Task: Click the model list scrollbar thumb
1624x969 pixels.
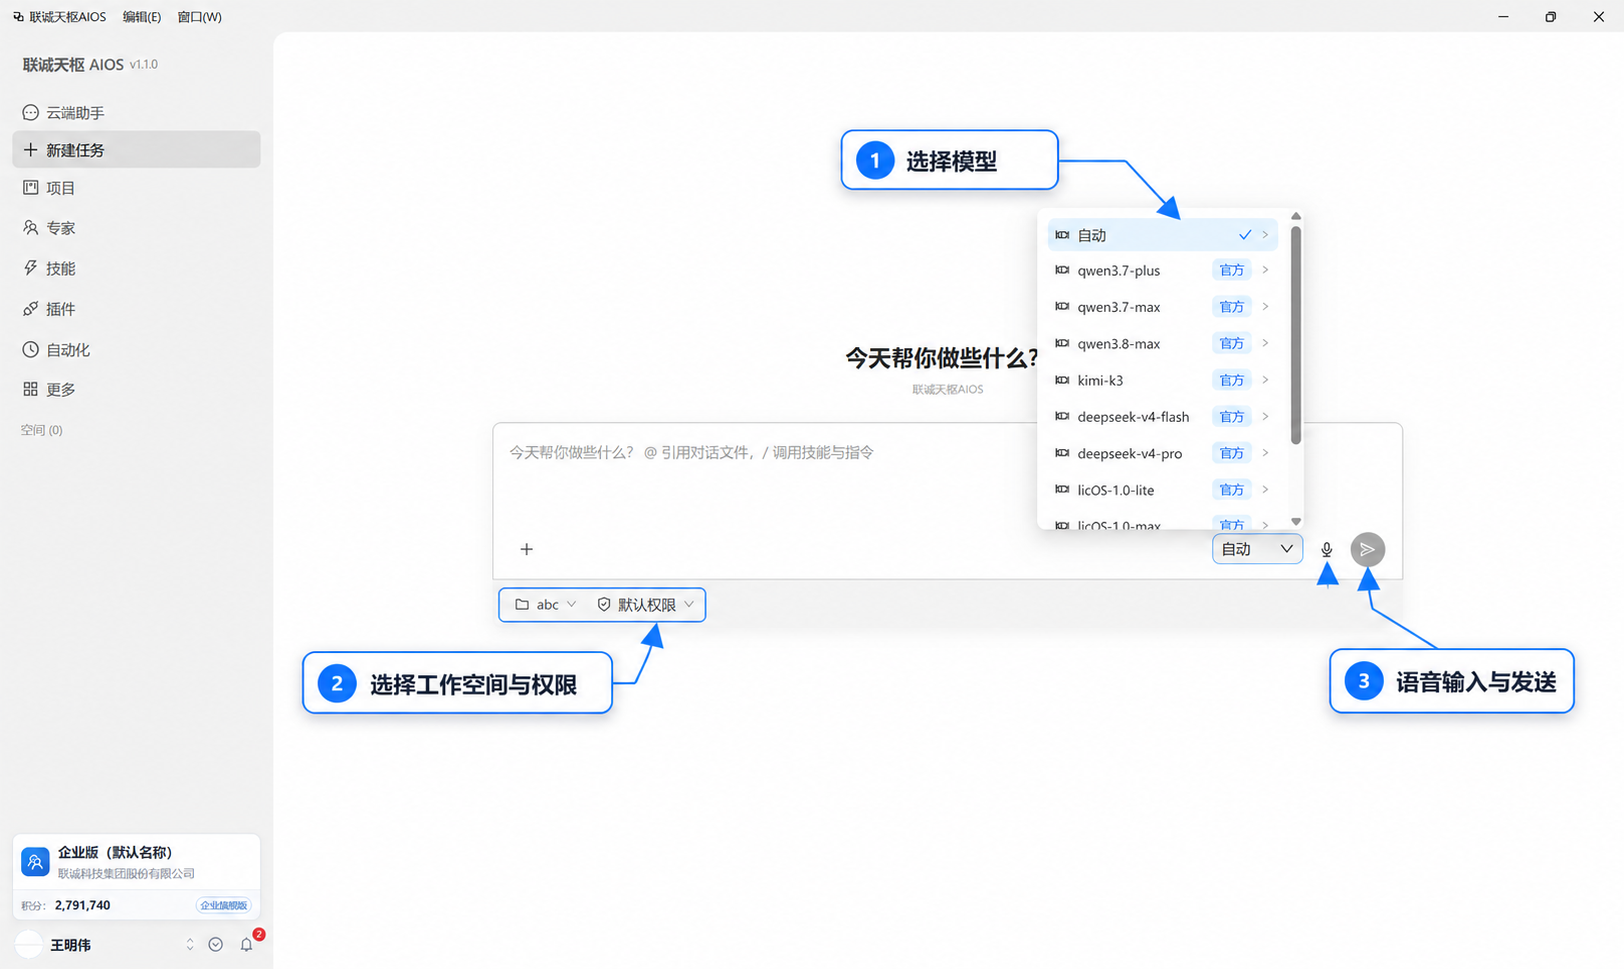Action: (1296, 335)
